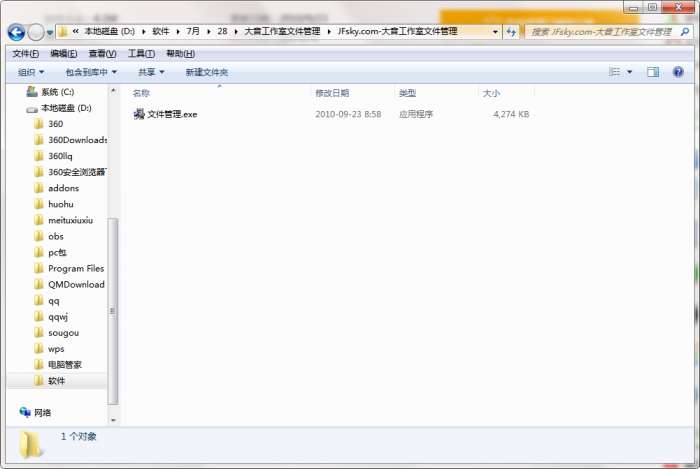Open the meituxiuxiu folder
The width and height of the screenshot is (700, 469).
point(70,220)
